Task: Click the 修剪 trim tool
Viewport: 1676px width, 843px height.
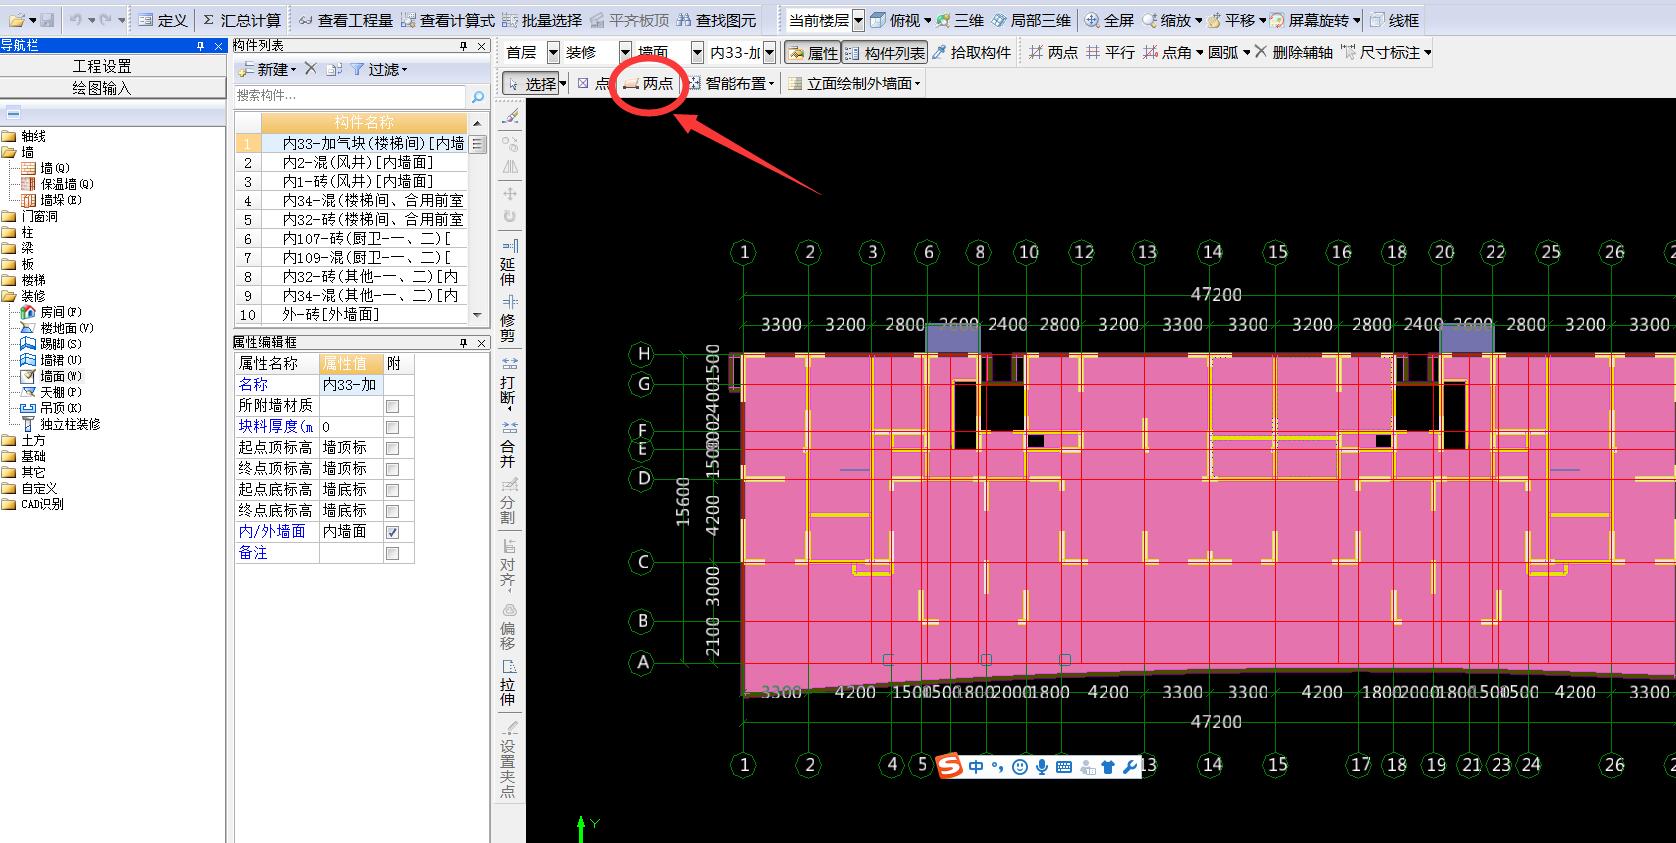Action: [509, 318]
